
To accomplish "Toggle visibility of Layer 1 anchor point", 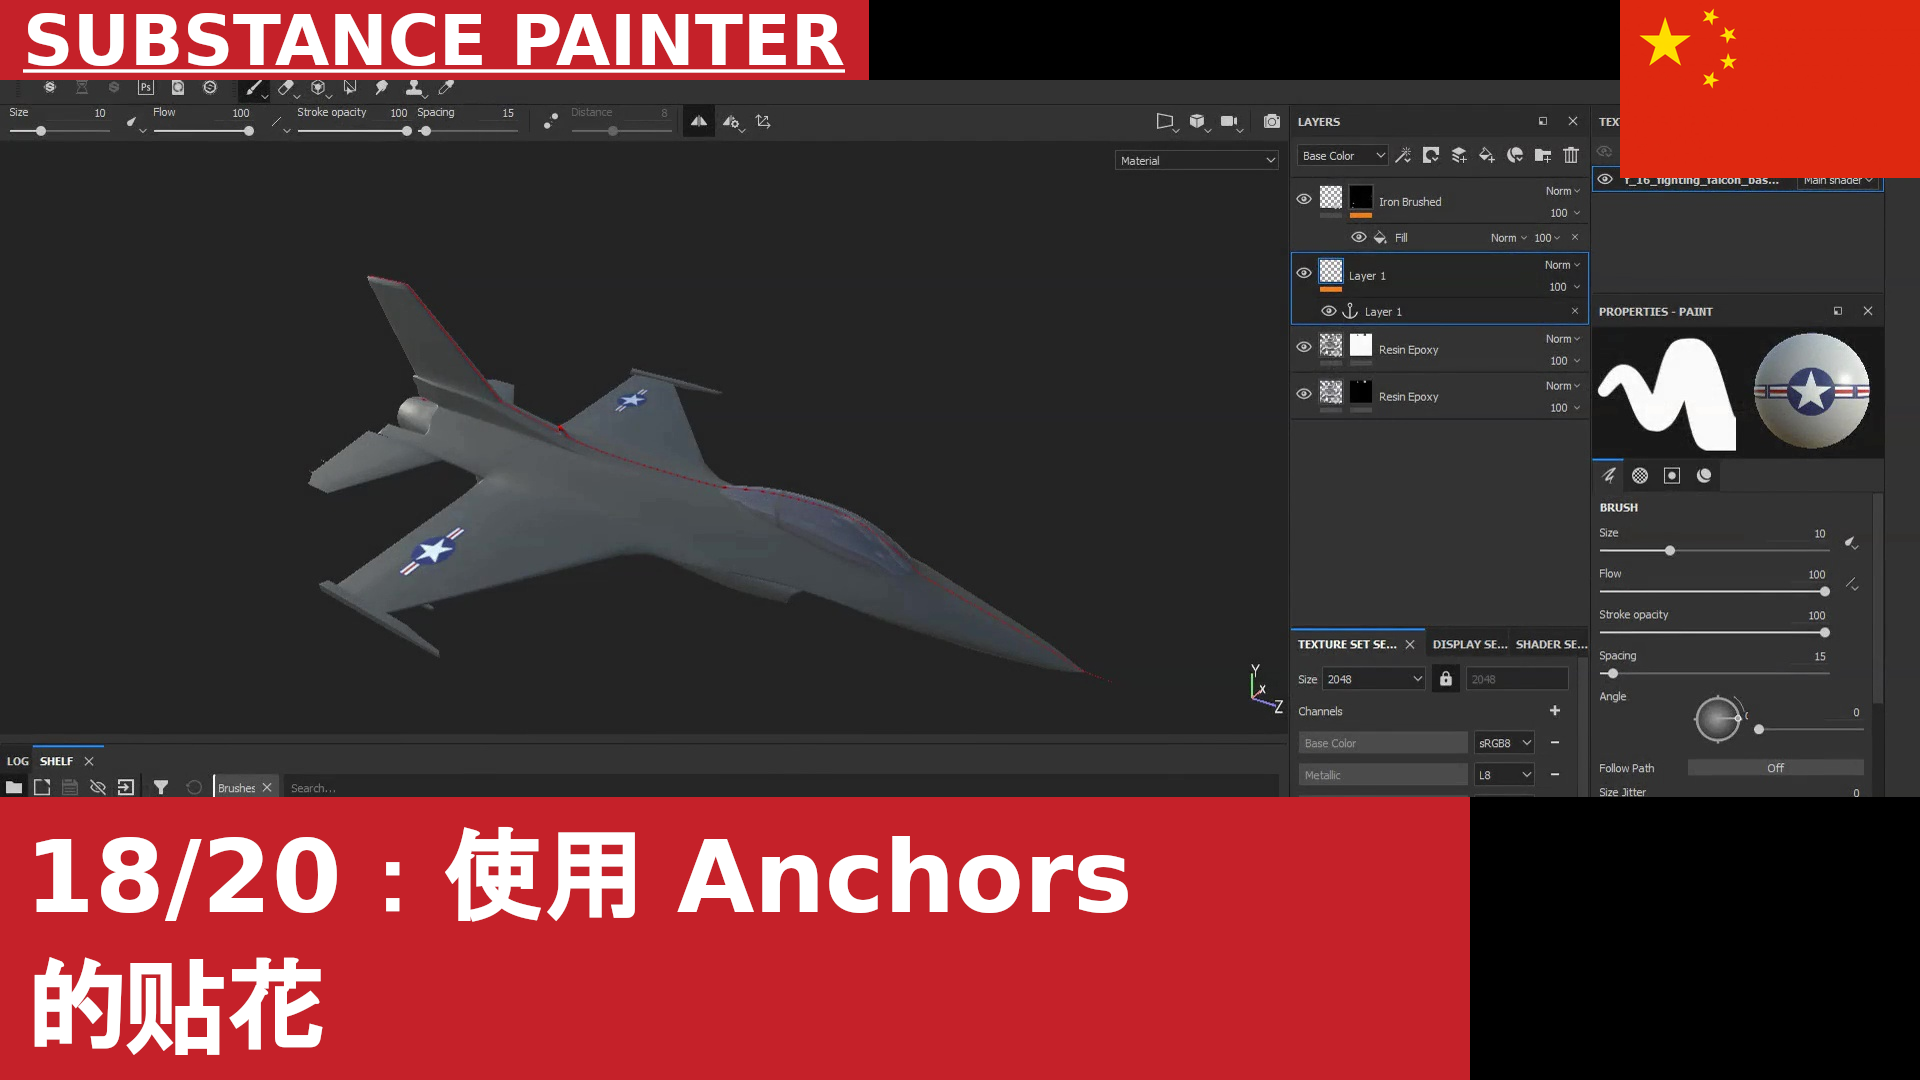I will pyautogui.click(x=1328, y=312).
